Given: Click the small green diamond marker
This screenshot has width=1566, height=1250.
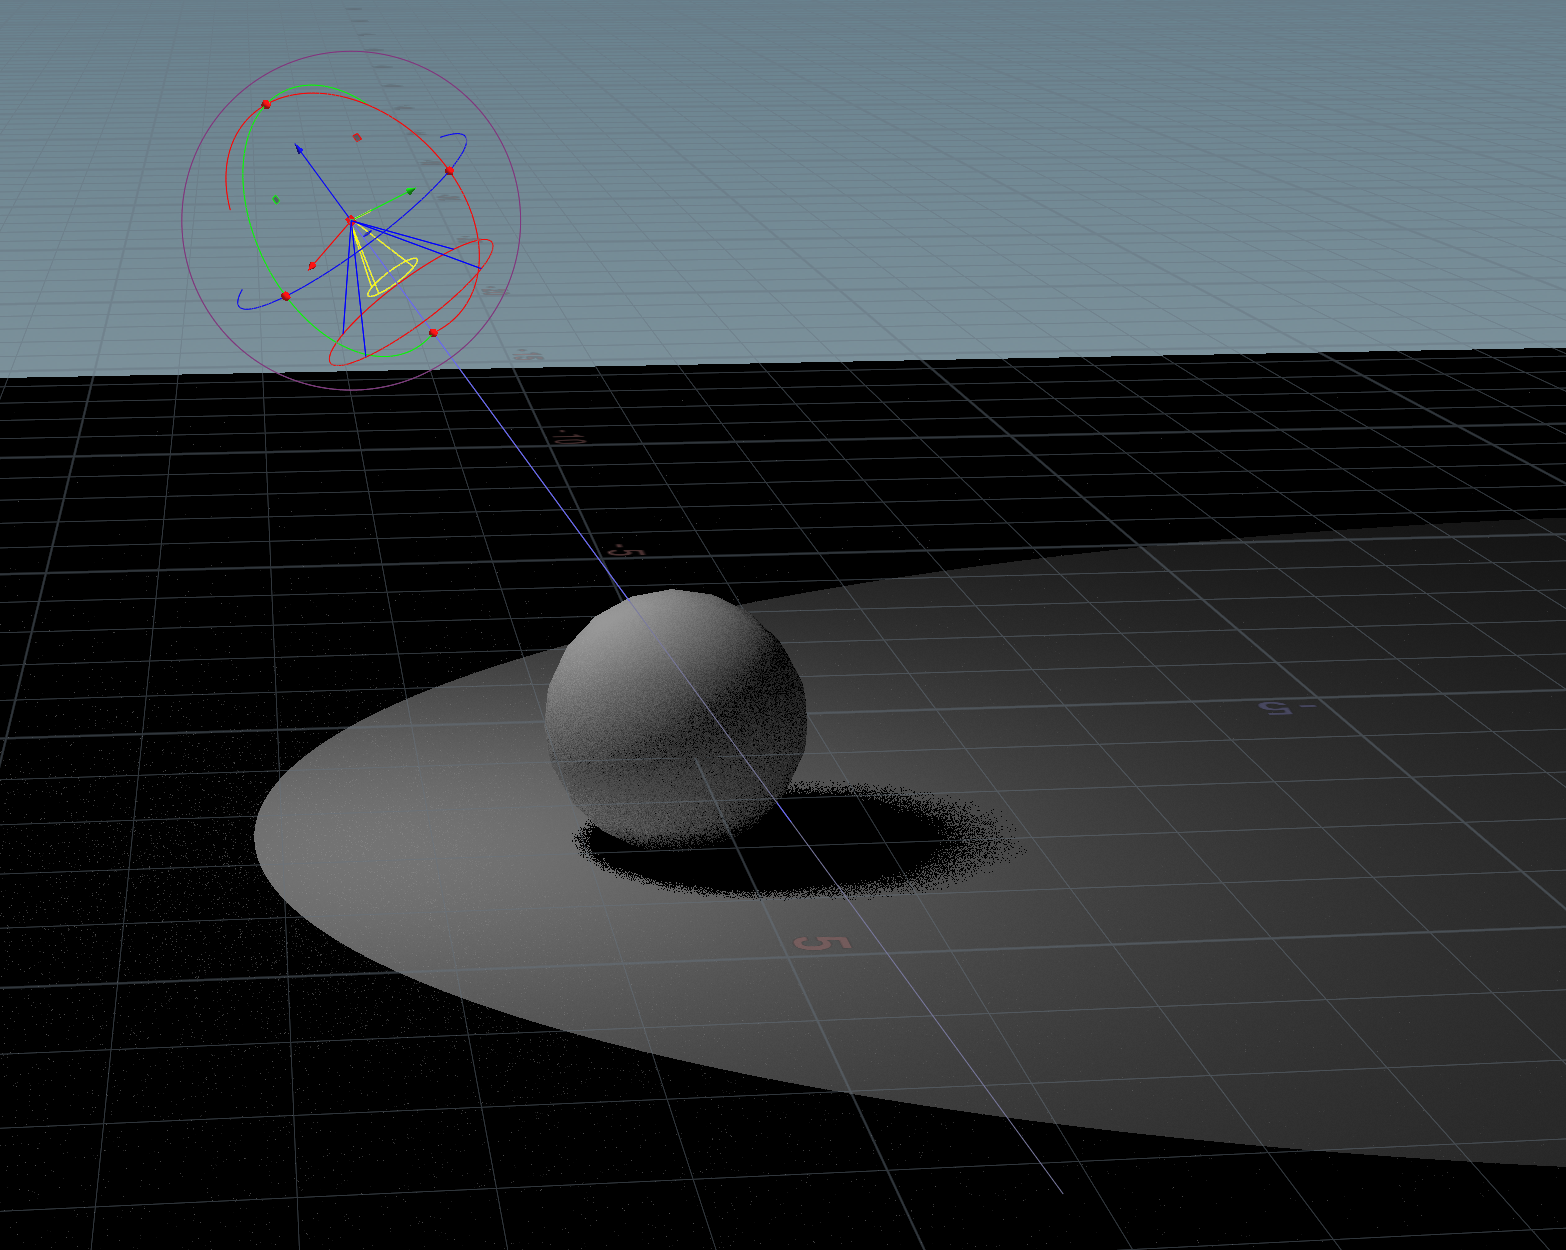Looking at the screenshot, I should click(x=275, y=198).
